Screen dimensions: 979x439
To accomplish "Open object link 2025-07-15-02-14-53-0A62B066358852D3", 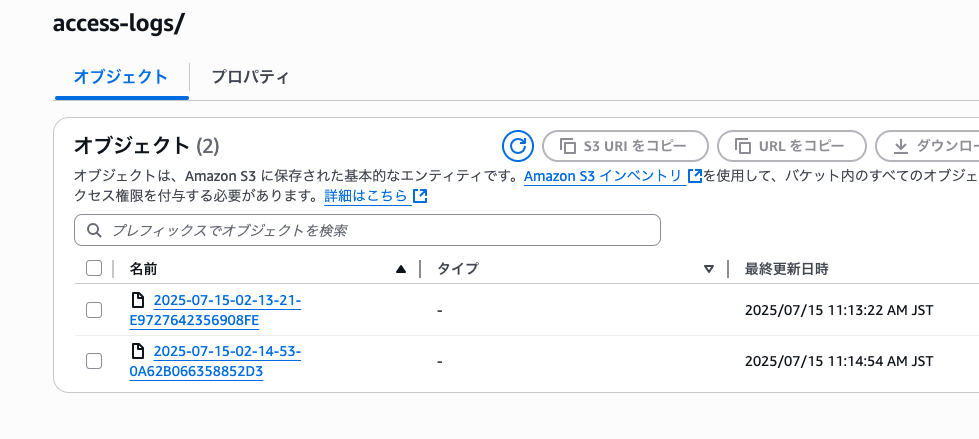I will [x=215, y=362].
